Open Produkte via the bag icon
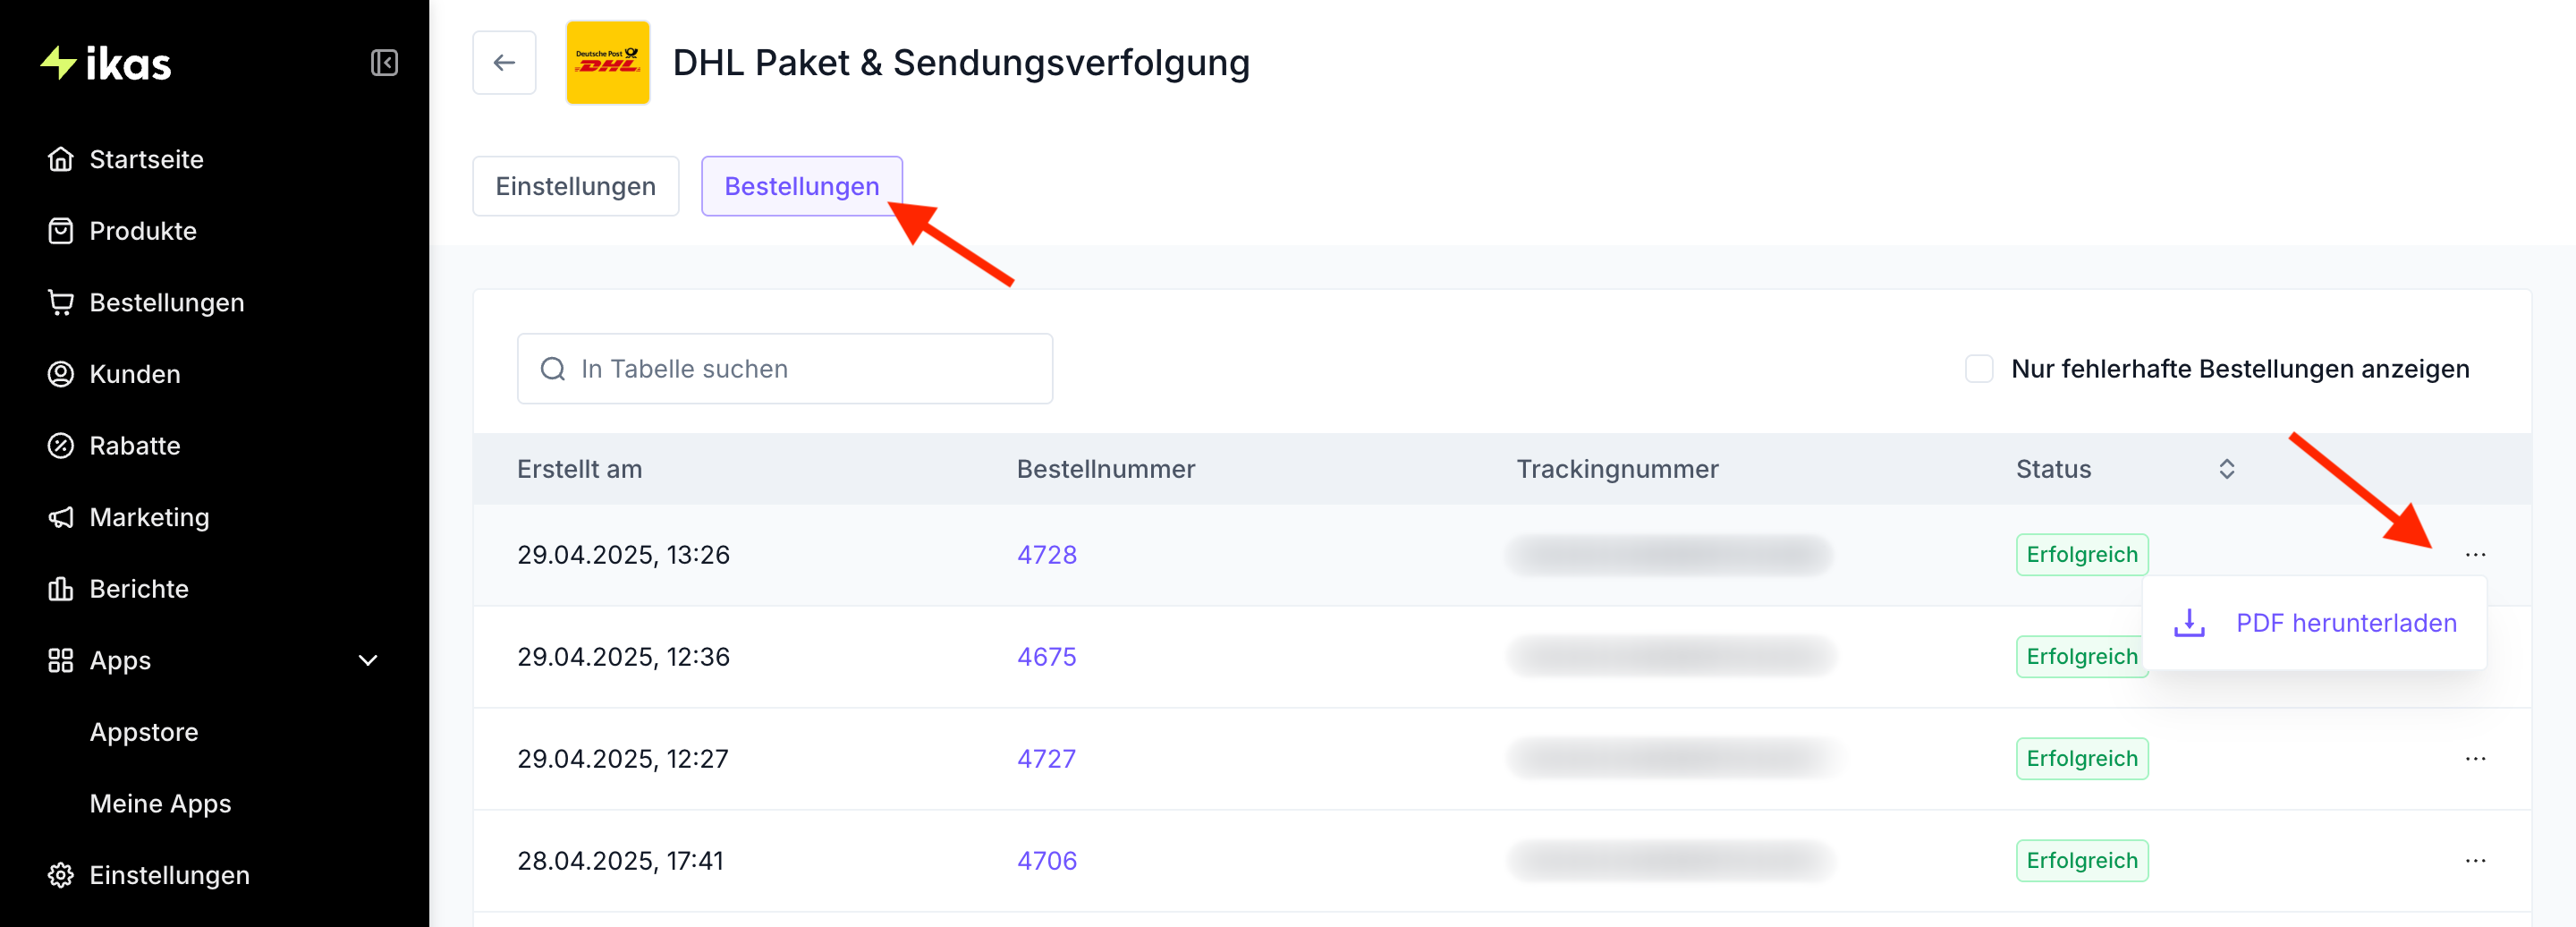This screenshot has height=927, width=2576. pos(61,231)
